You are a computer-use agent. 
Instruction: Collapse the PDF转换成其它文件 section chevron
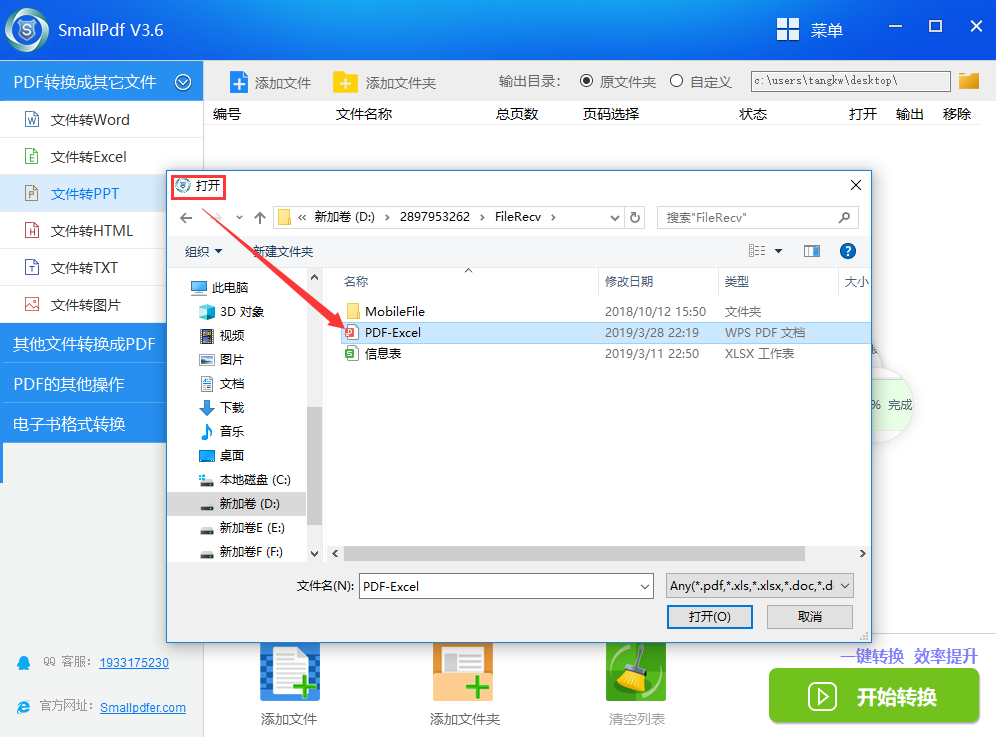click(x=183, y=83)
